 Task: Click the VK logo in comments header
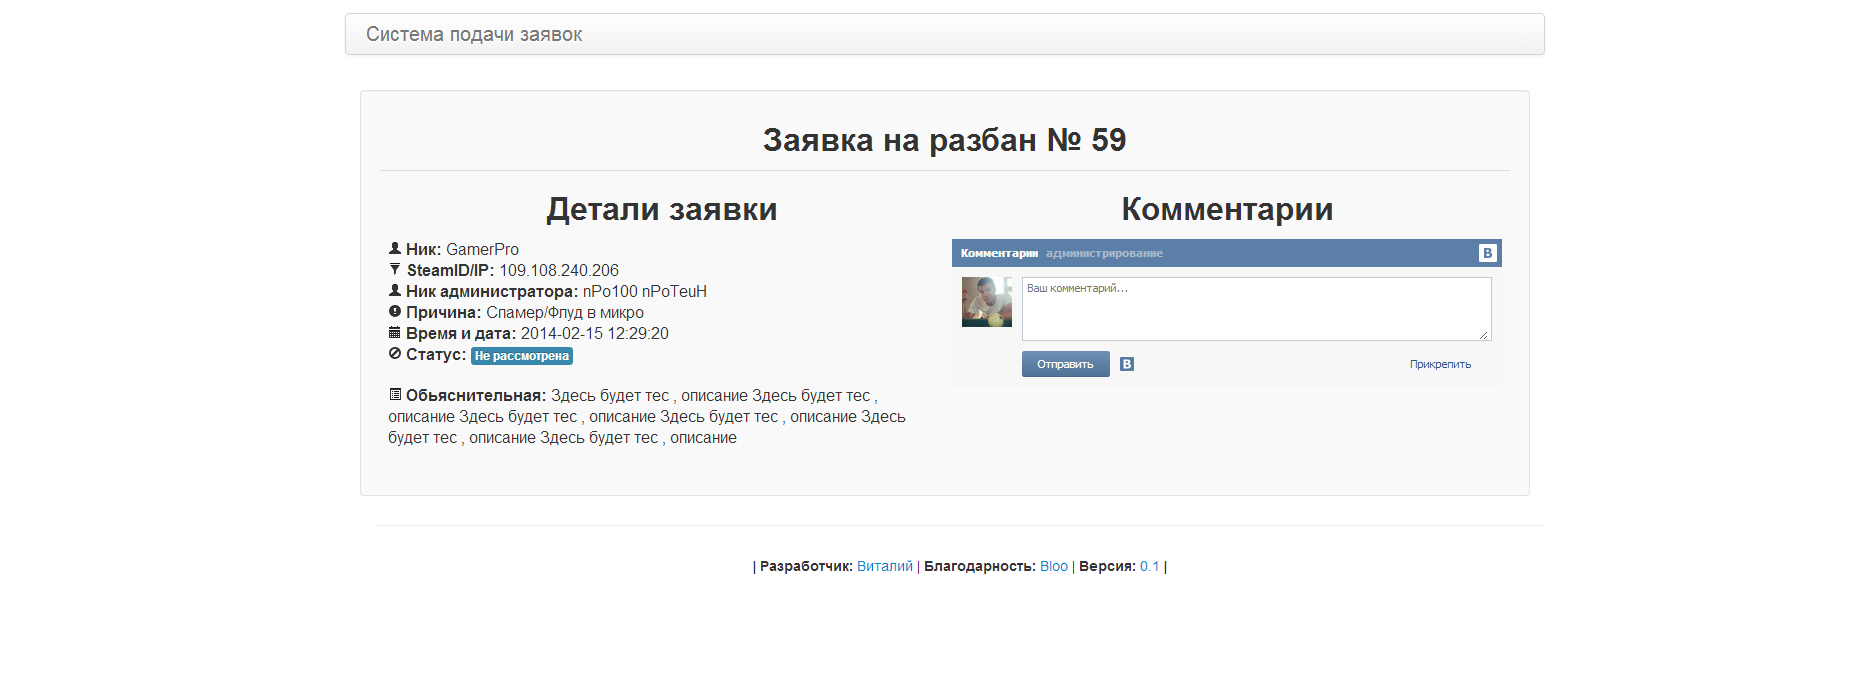click(x=1487, y=253)
